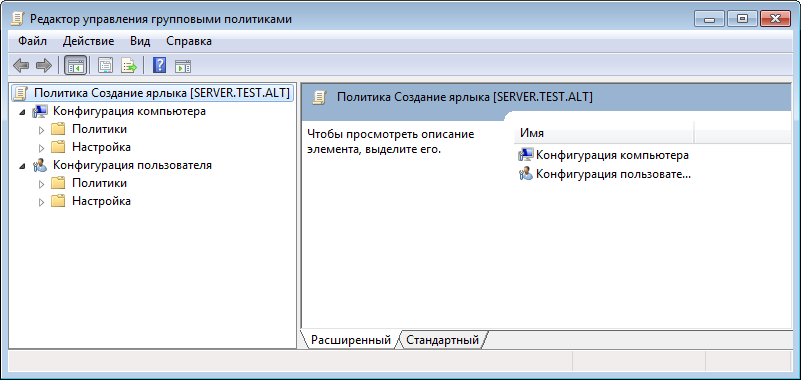This screenshot has width=801, height=380.
Task: Expand Настройка under Конфигурация компьютера
Action: click(42, 148)
